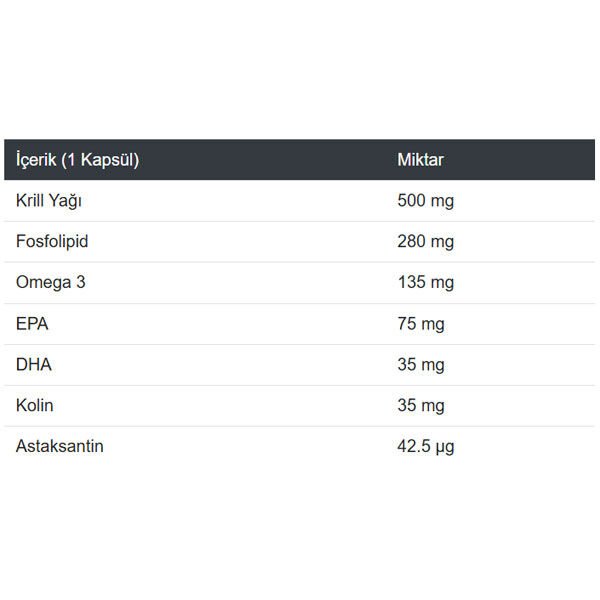Screen dimensions: 600x600
Task: Click the 35 mg value for DHA
Action: (421, 365)
